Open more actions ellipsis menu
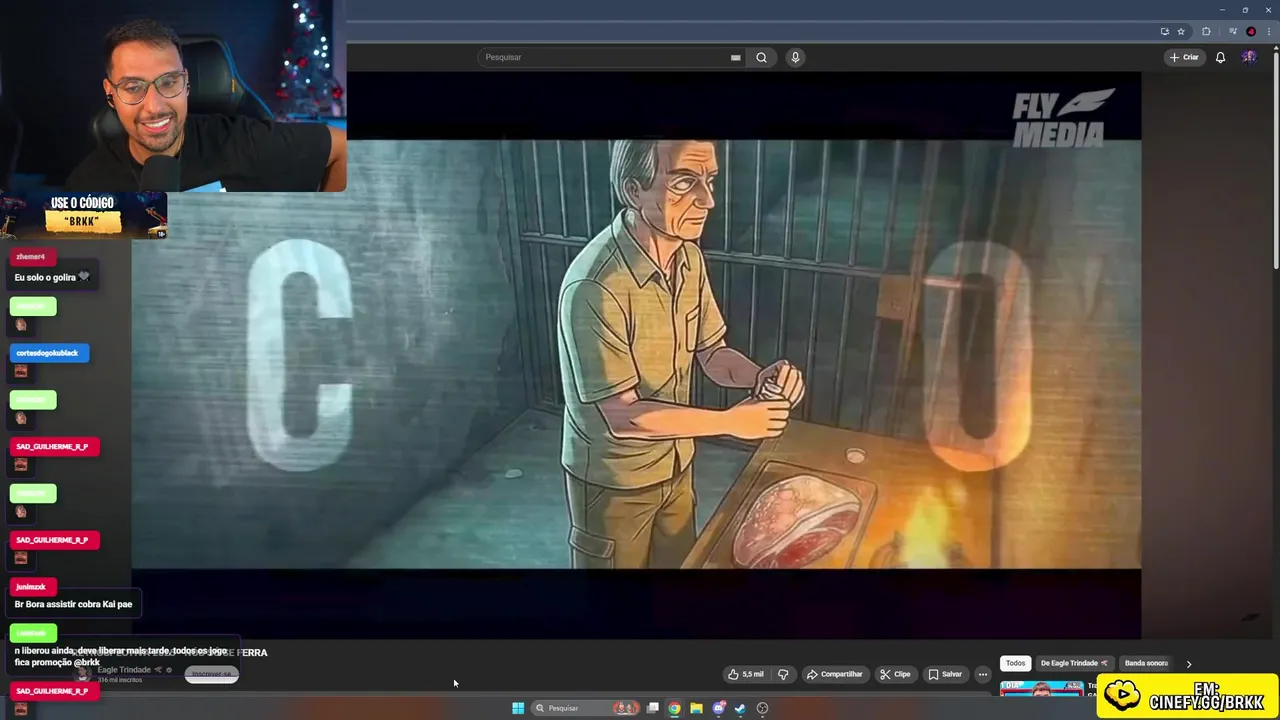Screen dimensions: 1280x720 982,674
